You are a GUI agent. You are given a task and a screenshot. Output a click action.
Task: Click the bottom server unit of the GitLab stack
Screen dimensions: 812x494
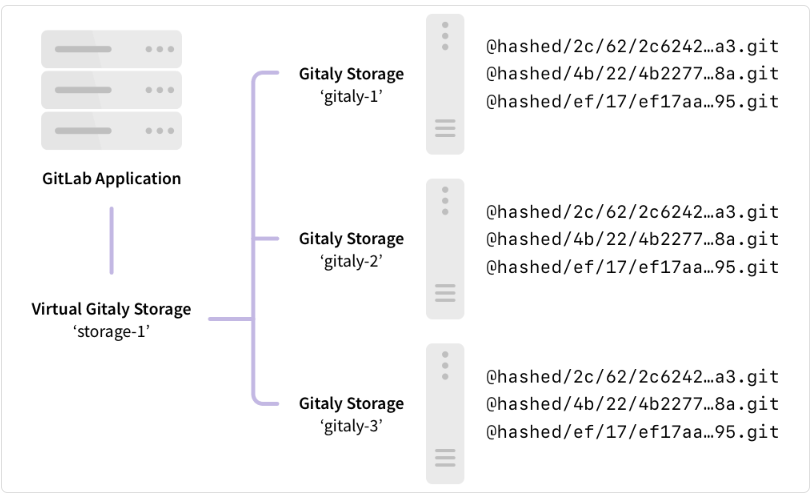point(111,130)
